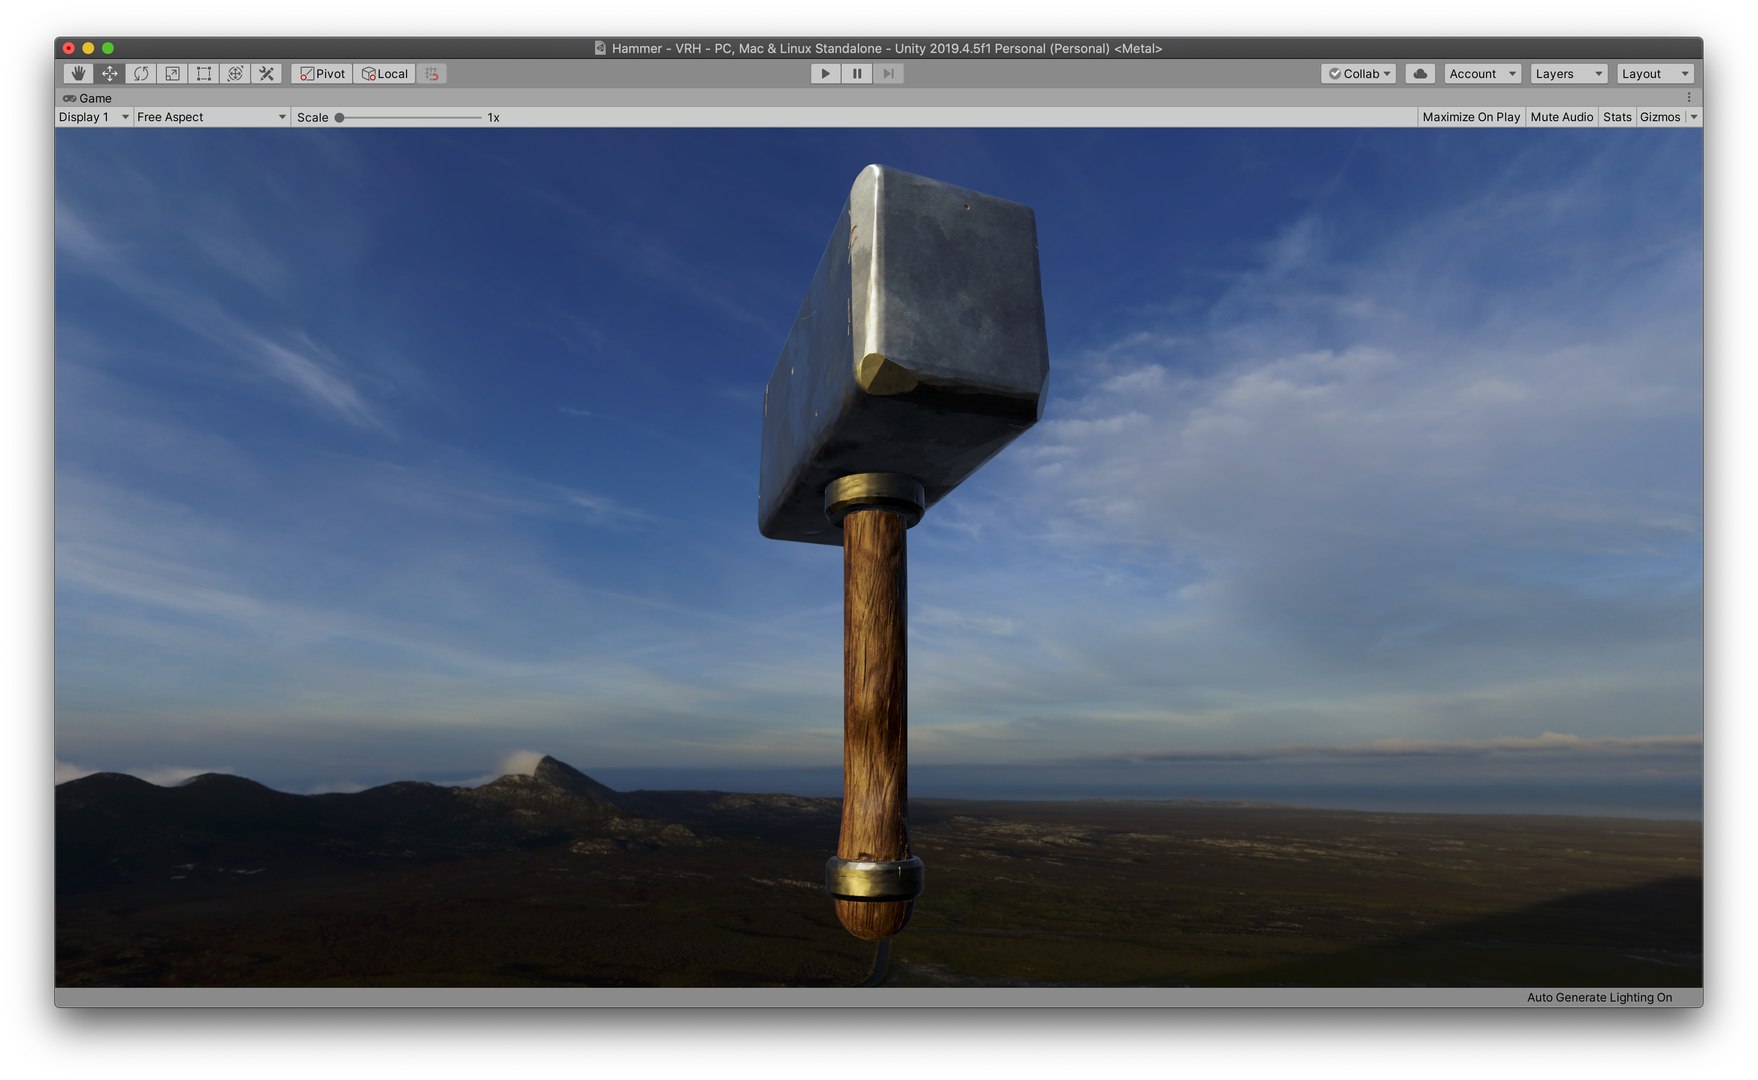This screenshot has height=1080, width=1758.
Task: Toggle Gizmos in Game view
Action: click(1660, 117)
